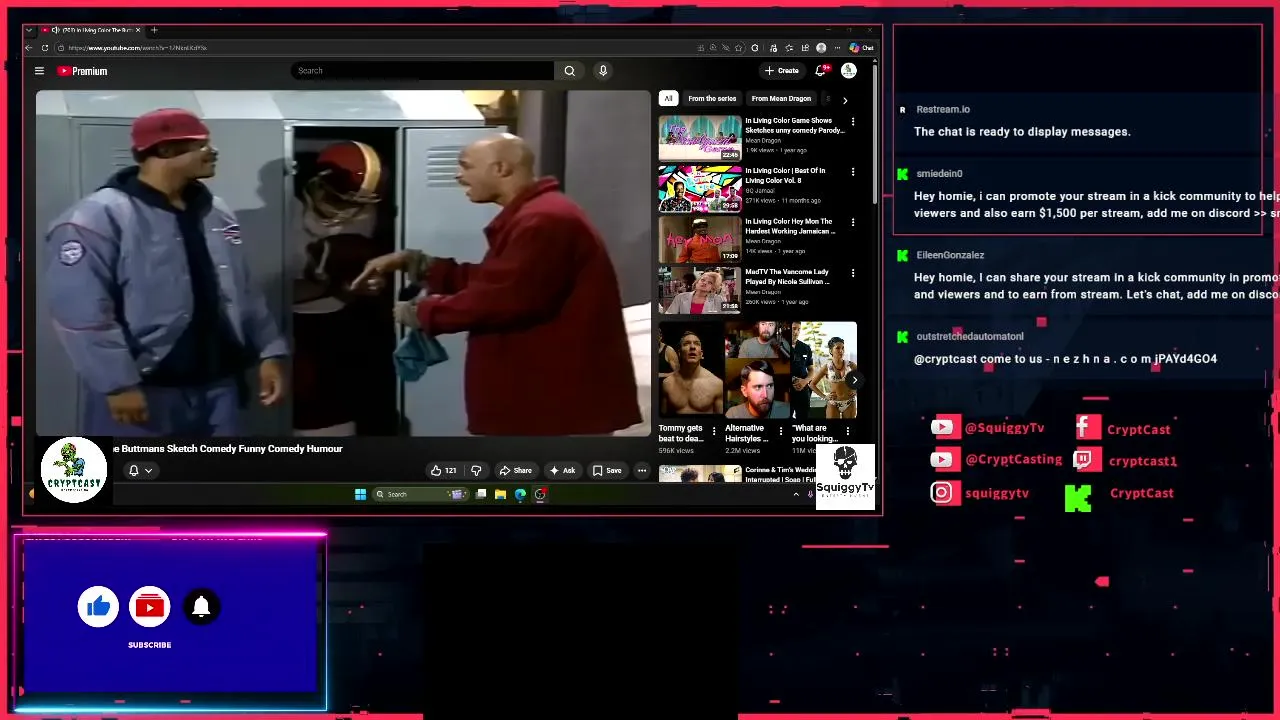Open Best Of In Living Color thumbnail
Viewport: 1280px width, 720px height.
pos(700,188)
